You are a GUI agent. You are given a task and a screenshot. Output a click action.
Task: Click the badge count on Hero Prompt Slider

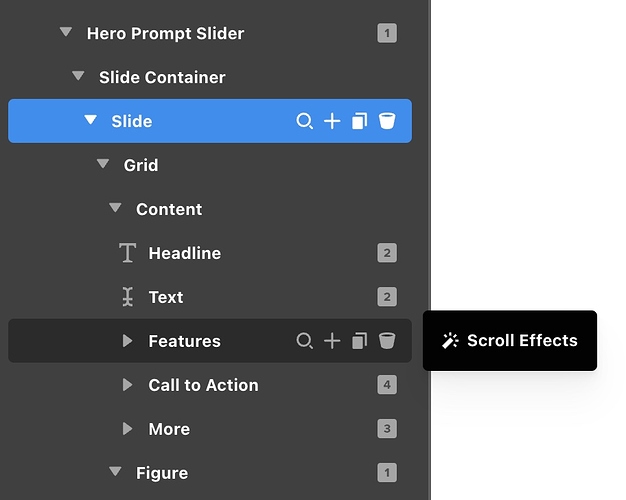387,33
